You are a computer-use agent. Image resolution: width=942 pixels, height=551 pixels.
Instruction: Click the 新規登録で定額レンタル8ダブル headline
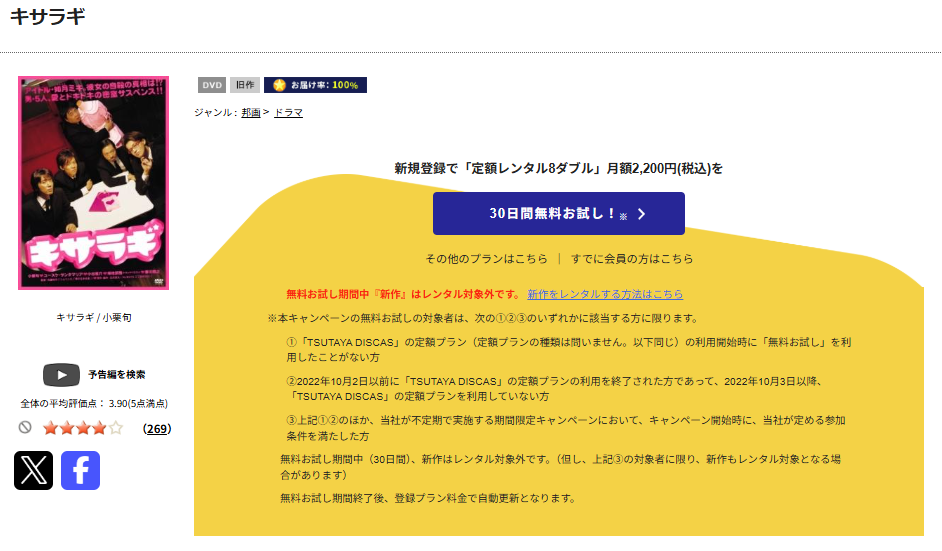pos(559,168)
